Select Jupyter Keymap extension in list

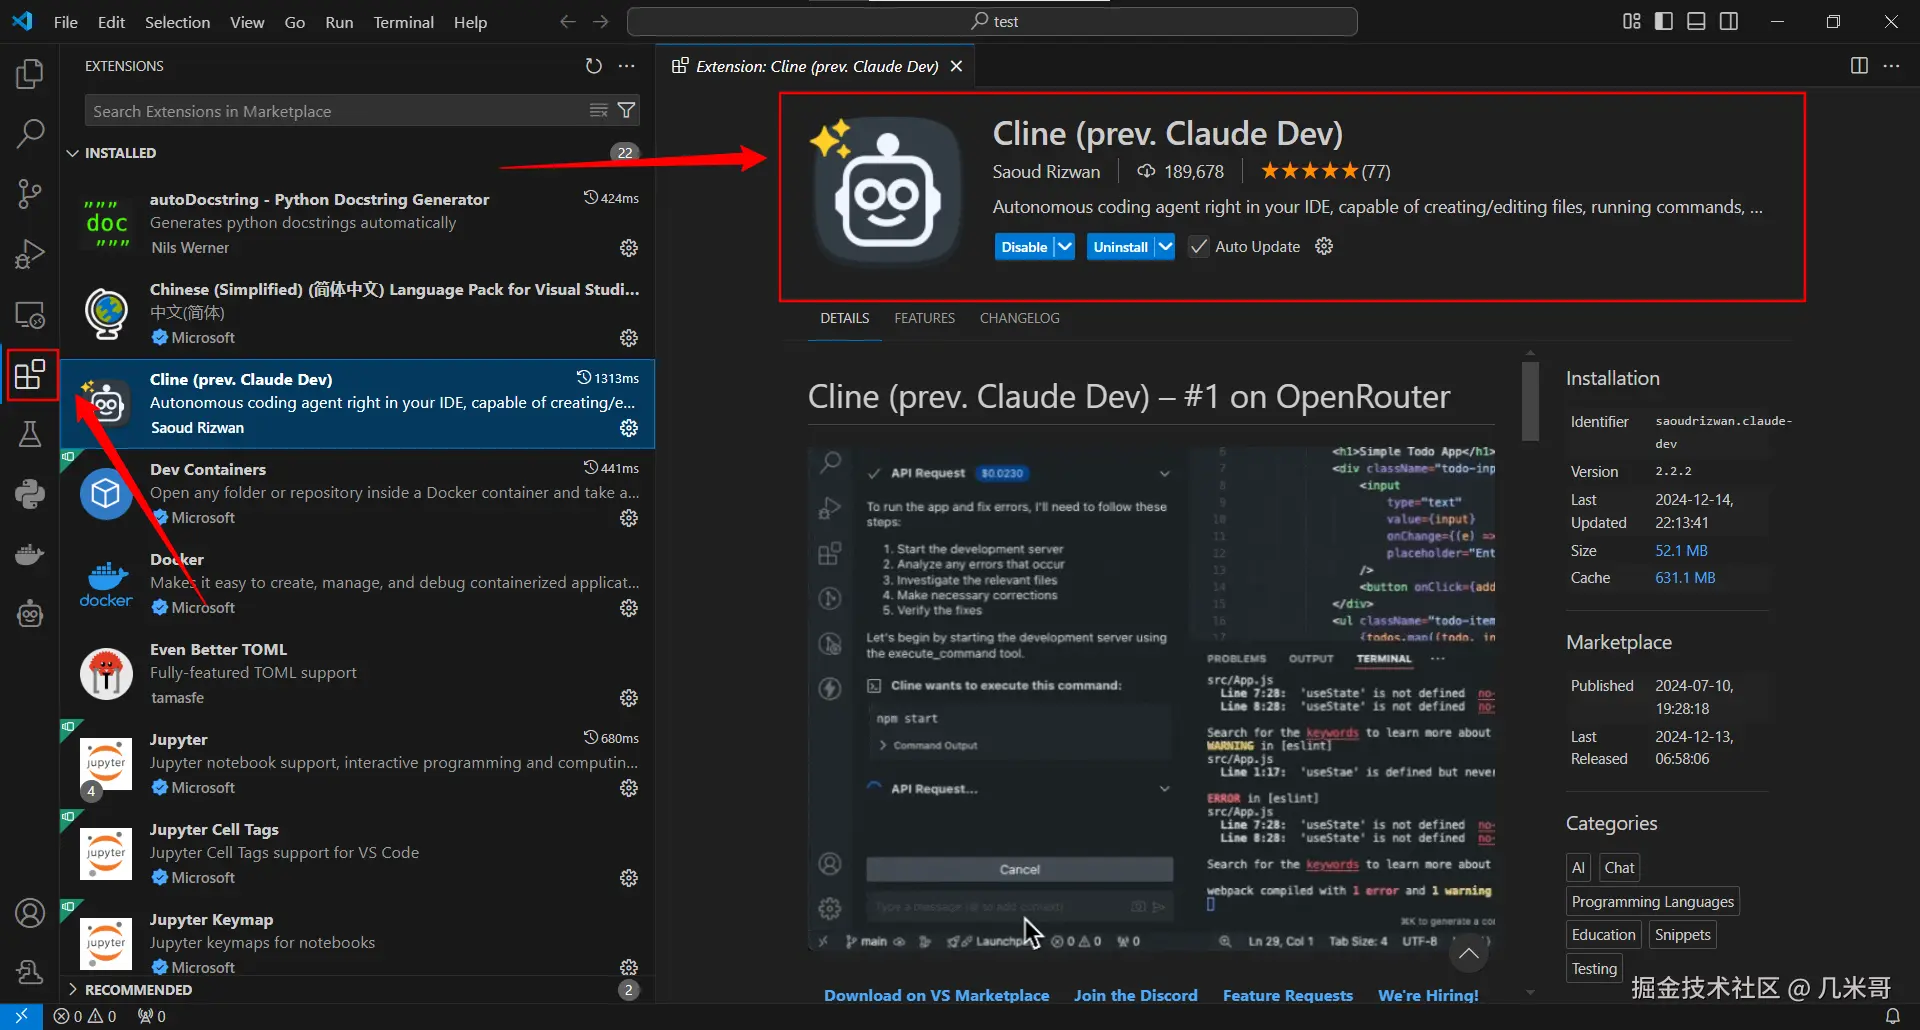pos(357,939)
